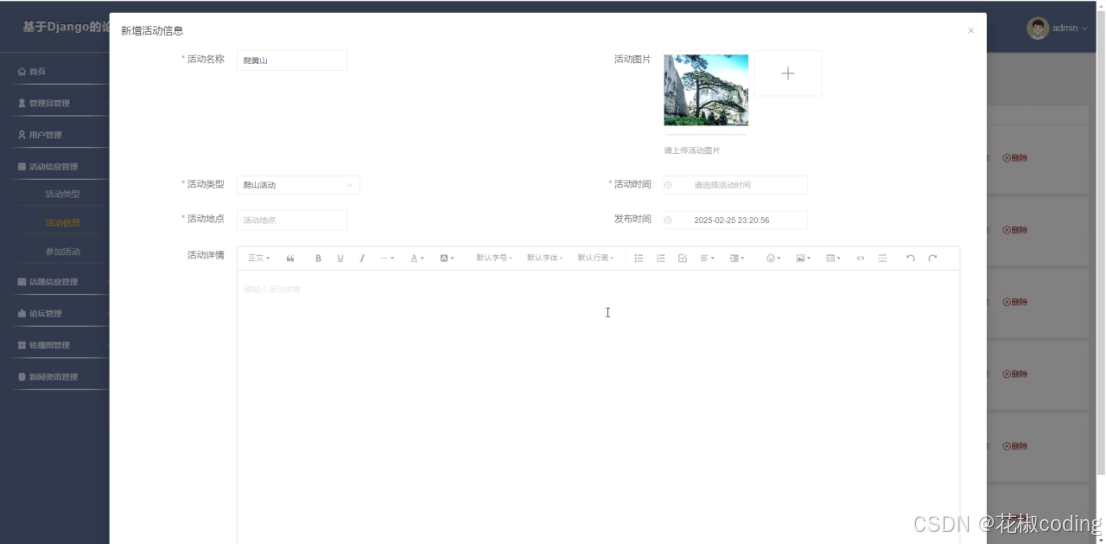The width and height of the screenshot is (1106, 544).
Task: Open the insert table menu
Action: tap(833, 258)
